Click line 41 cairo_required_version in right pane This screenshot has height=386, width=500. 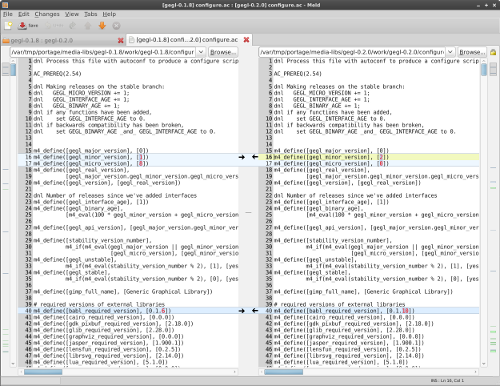(x=344, y=317)
